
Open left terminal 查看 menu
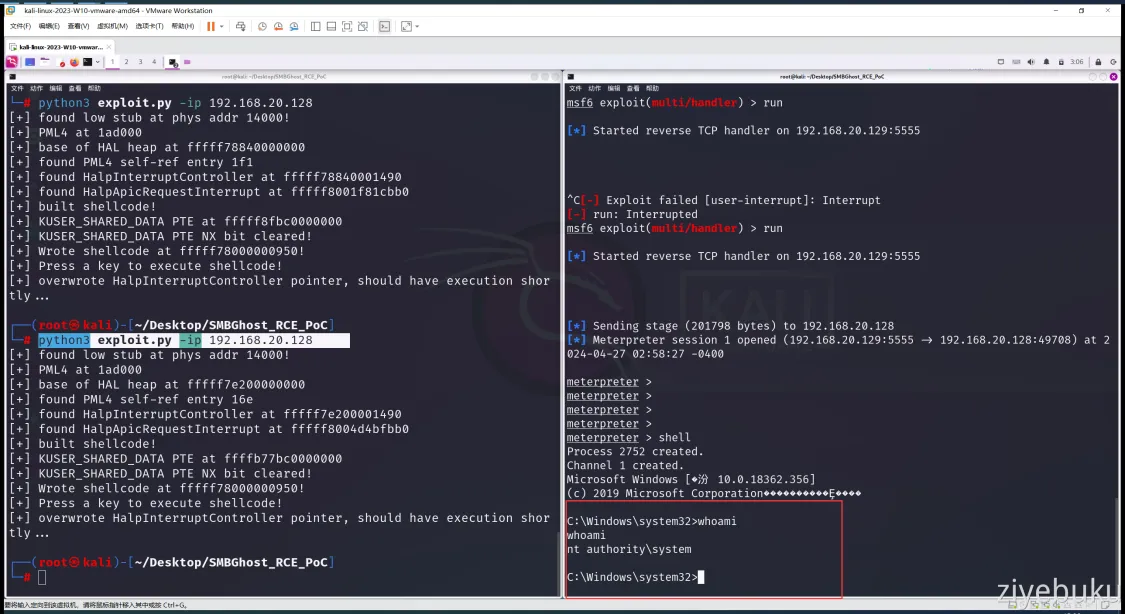tap(75, 88)
